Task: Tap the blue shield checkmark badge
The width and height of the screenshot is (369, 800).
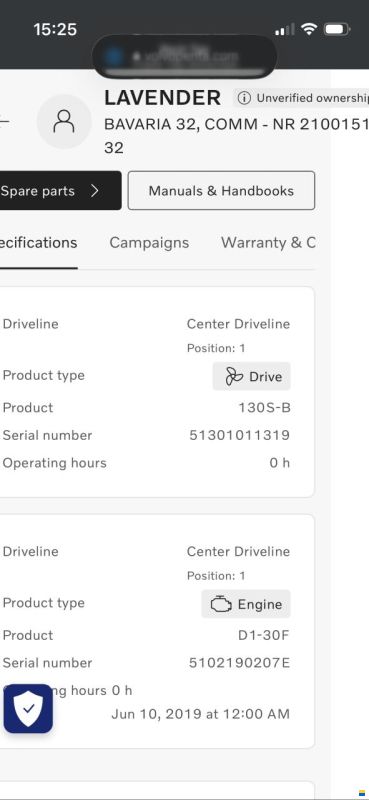Action: tap(28, 709)
